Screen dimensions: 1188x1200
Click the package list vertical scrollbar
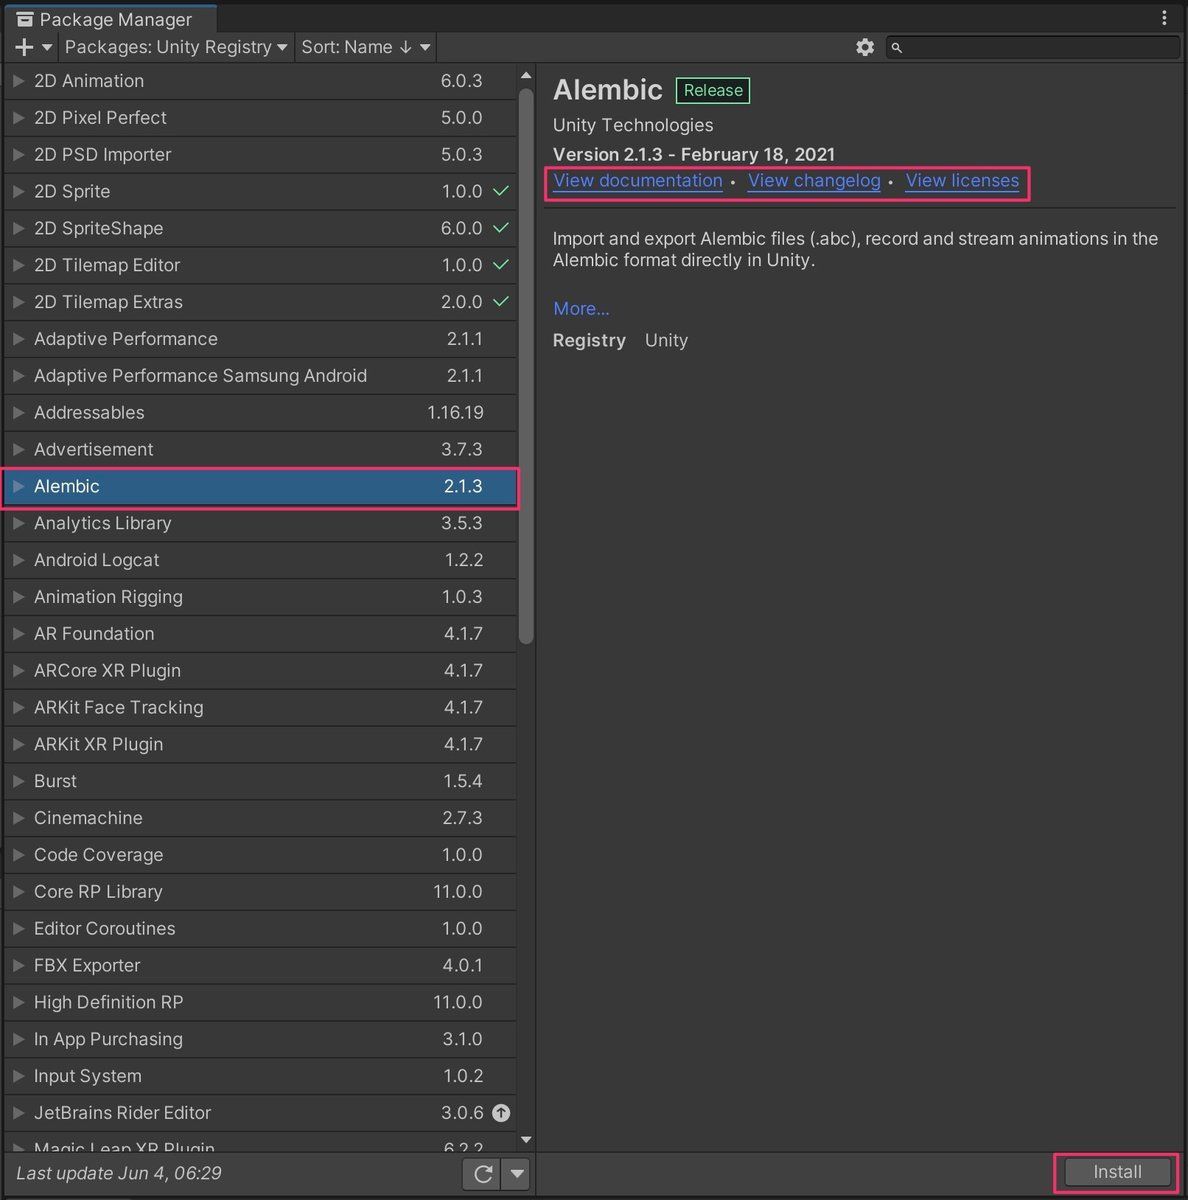(x=526, y=366)
